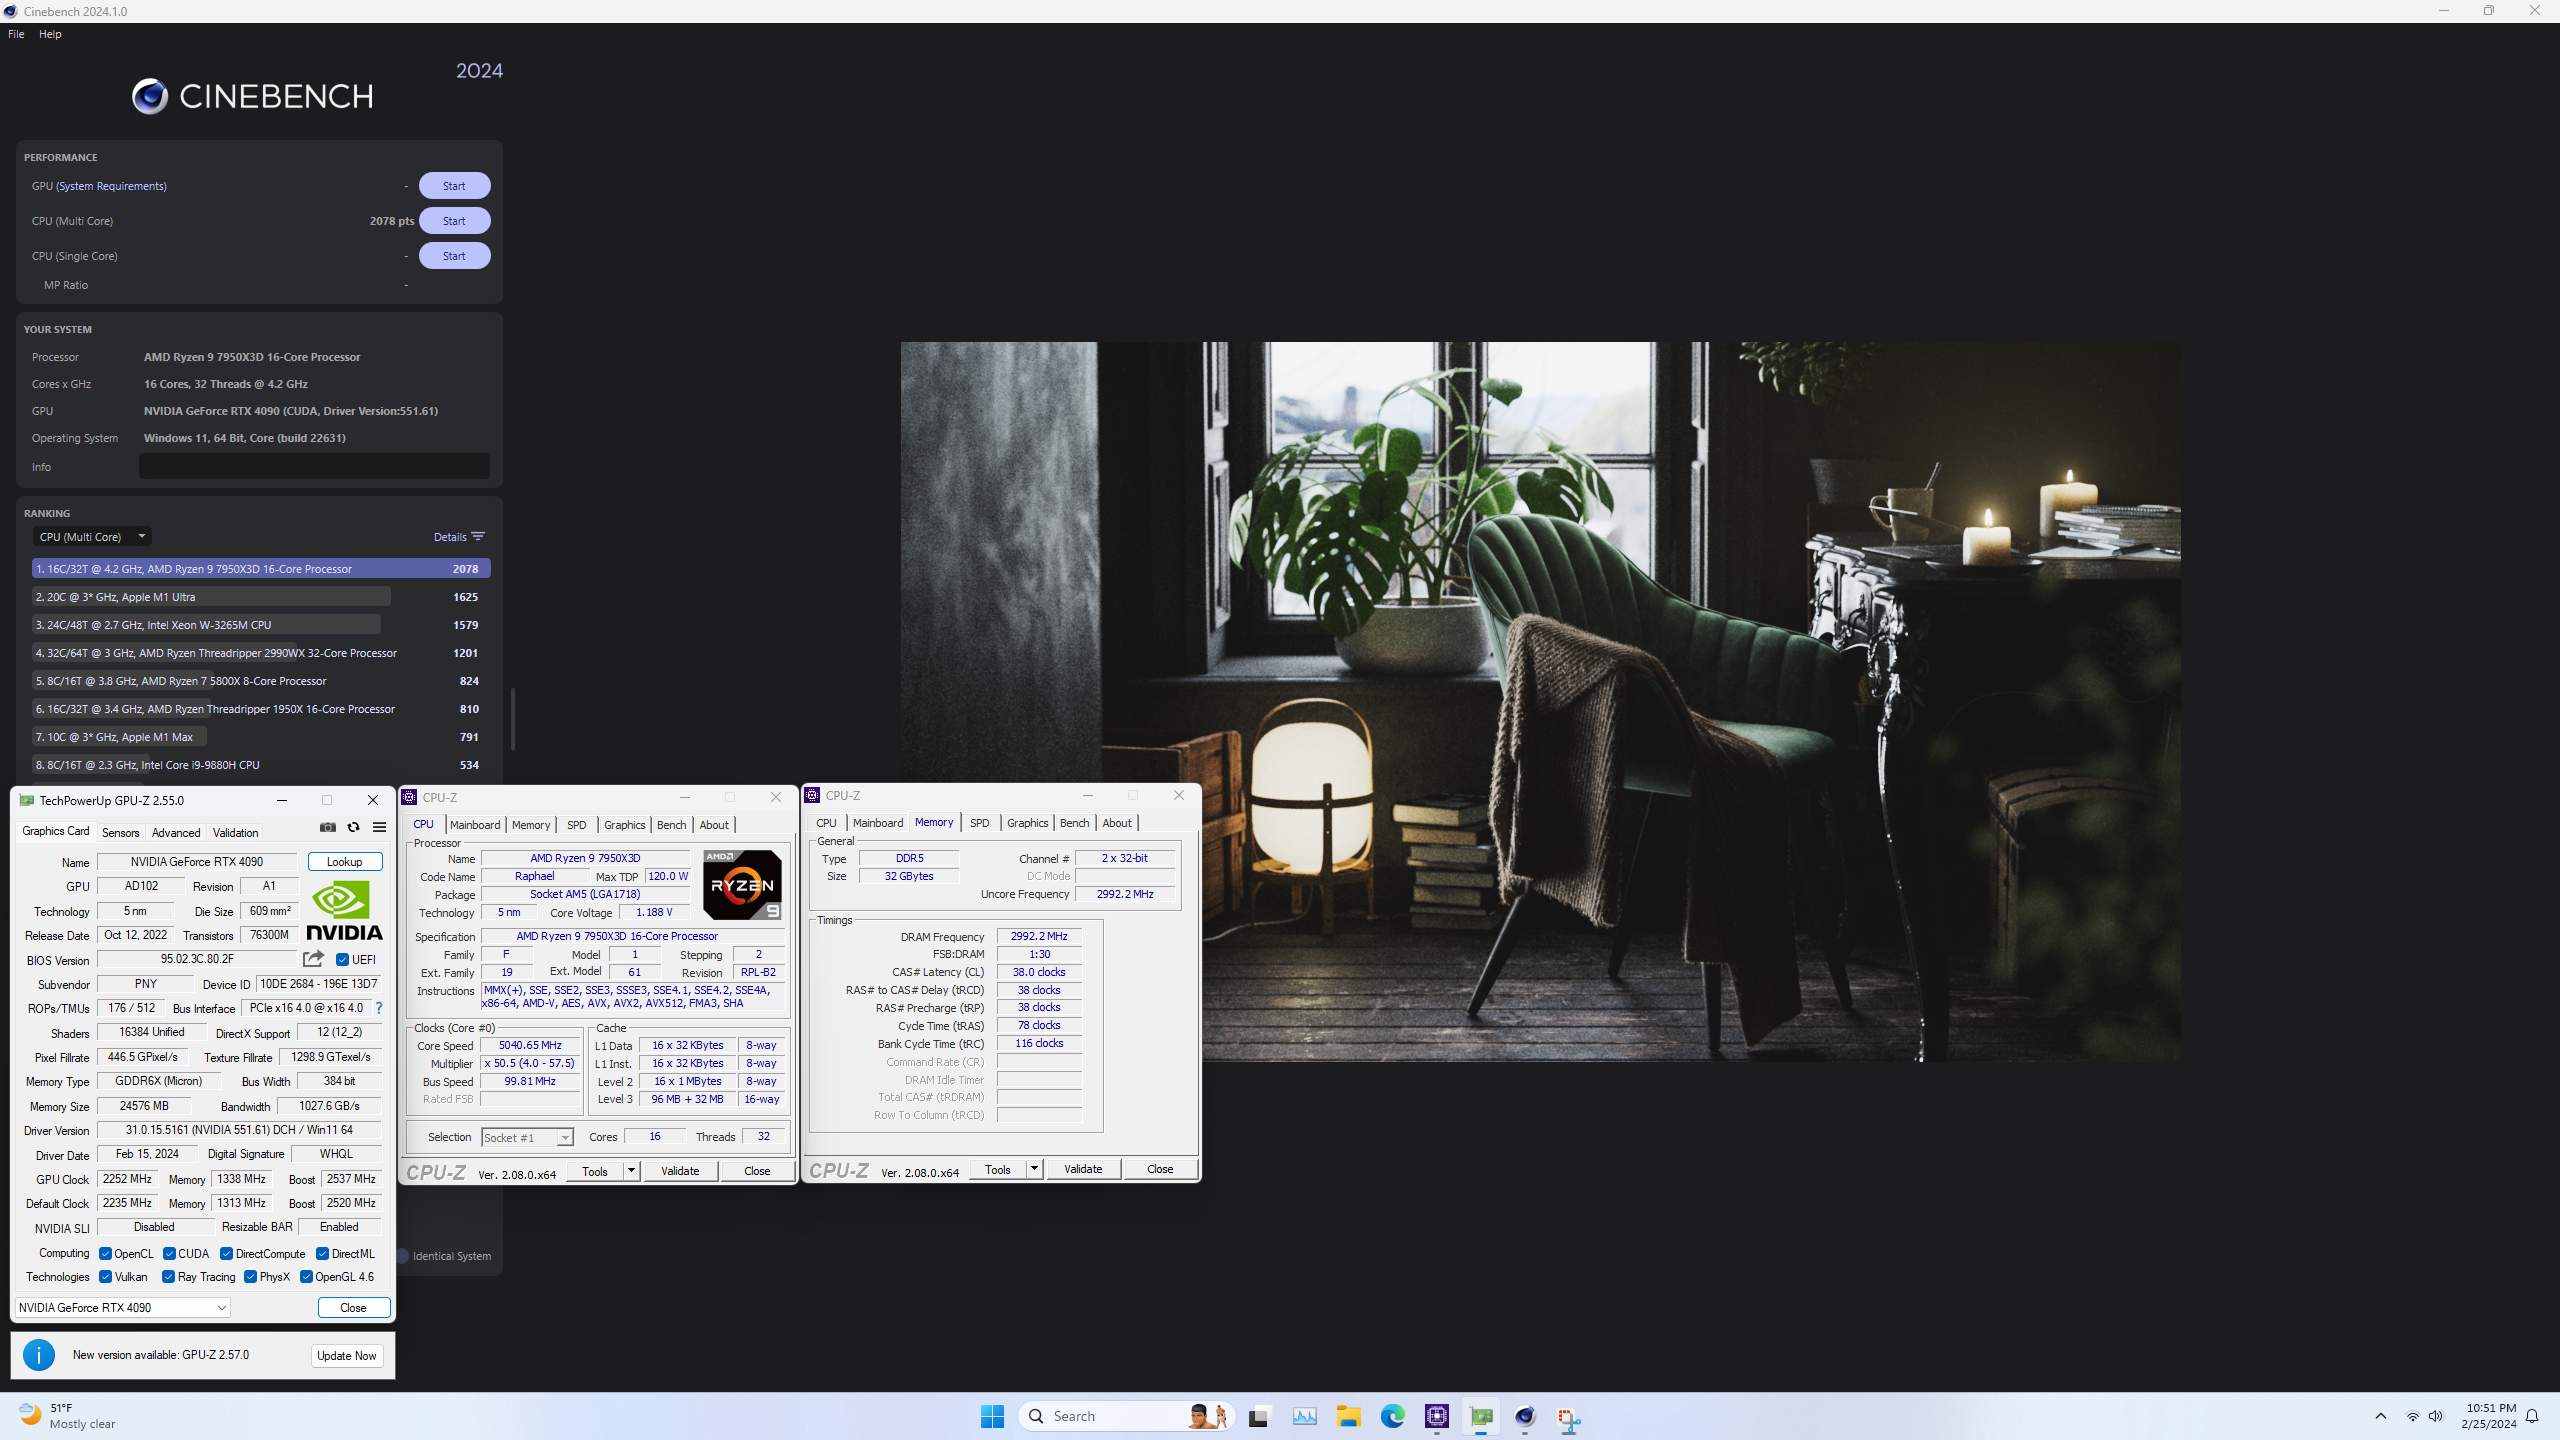Select the Apple M1 Ultra ranking row
The width and height of the screenshot is (2560, 1440).
coord(260,597)
